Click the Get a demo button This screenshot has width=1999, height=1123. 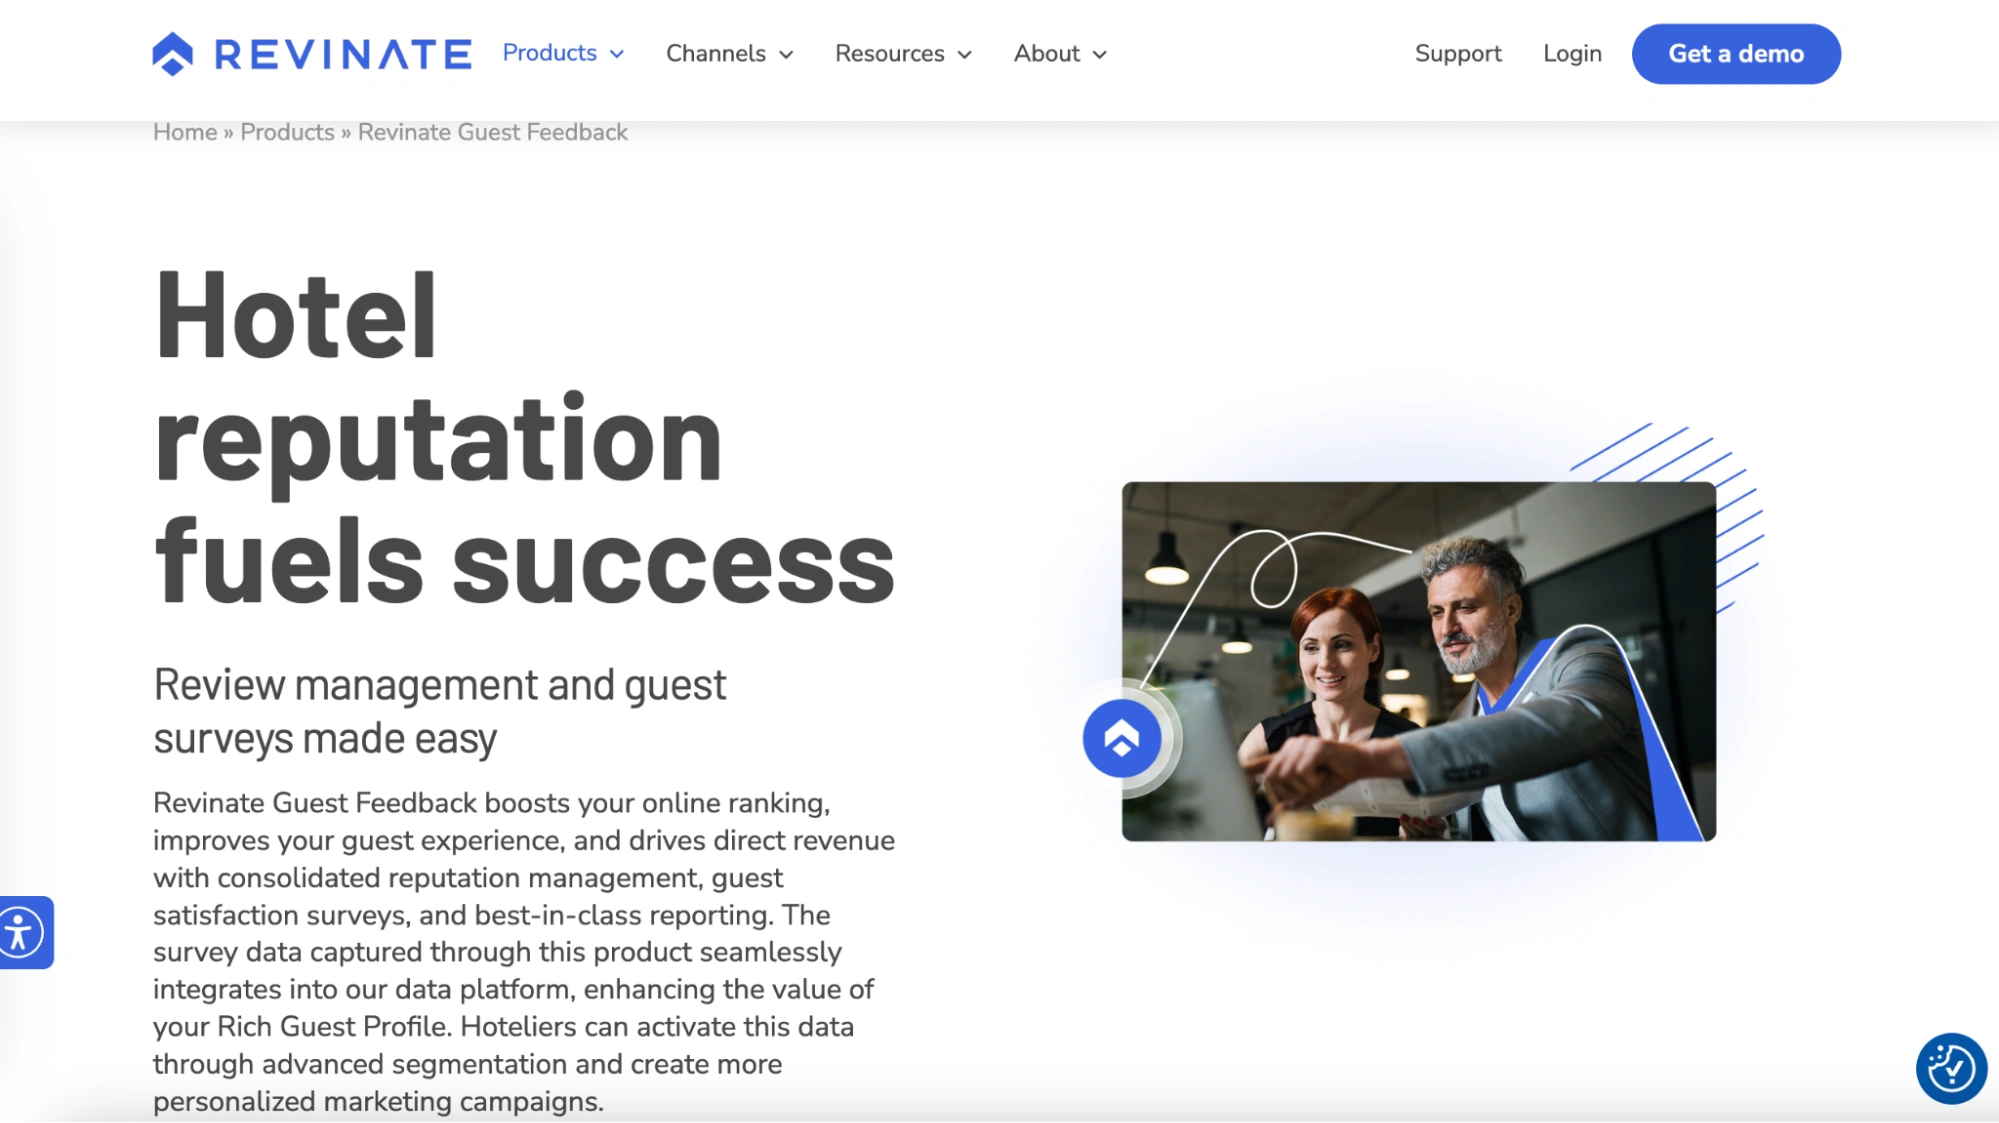click(1735, 54)
